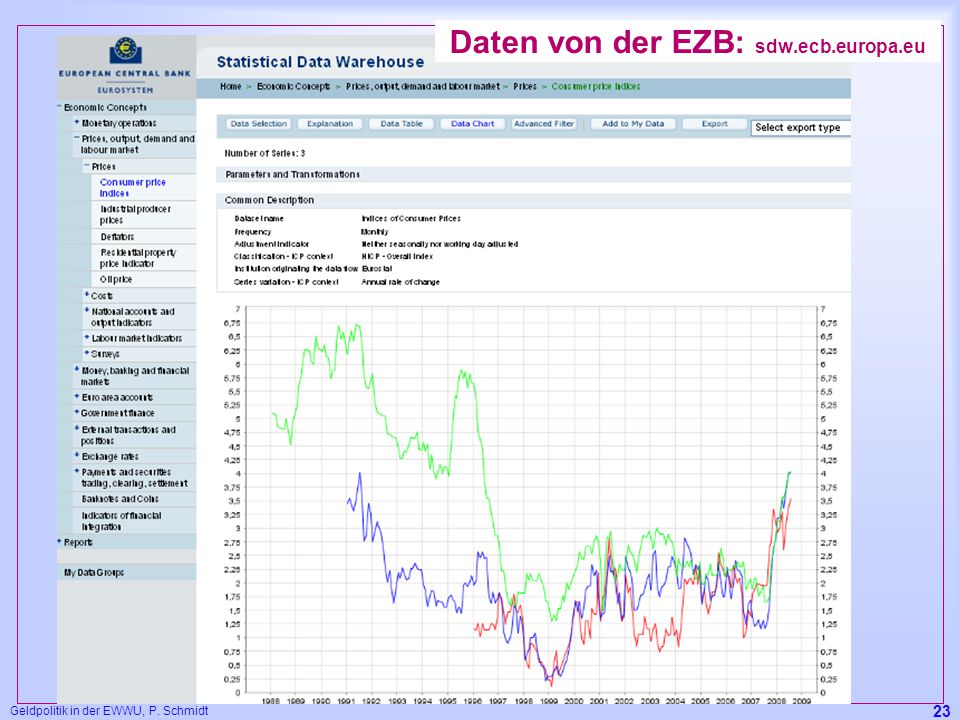The image size is (960, 720).
Task: Click the slide page number 23
Action: (941, 711)
